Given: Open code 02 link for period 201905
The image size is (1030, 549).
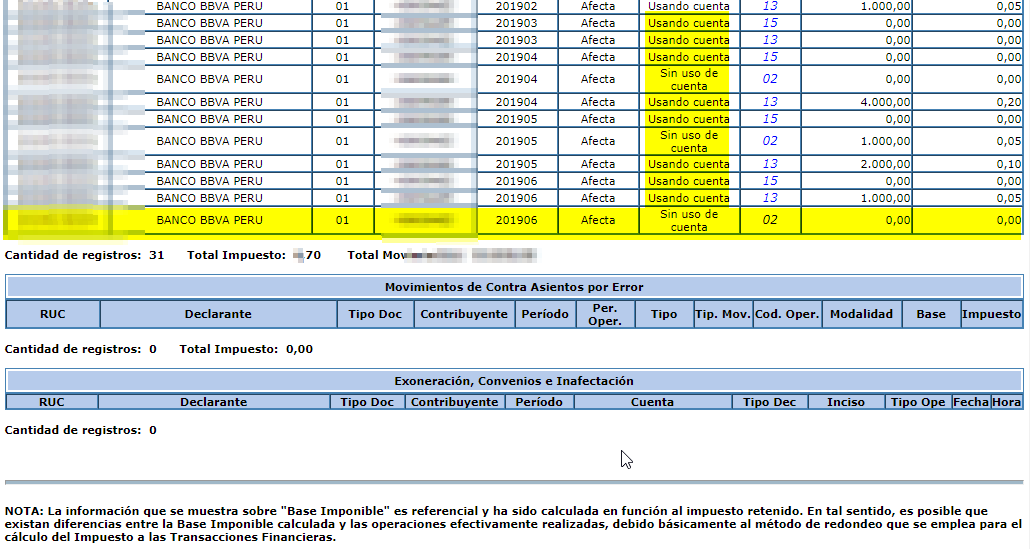Looking at the screenshot, I should coord(769,141).
